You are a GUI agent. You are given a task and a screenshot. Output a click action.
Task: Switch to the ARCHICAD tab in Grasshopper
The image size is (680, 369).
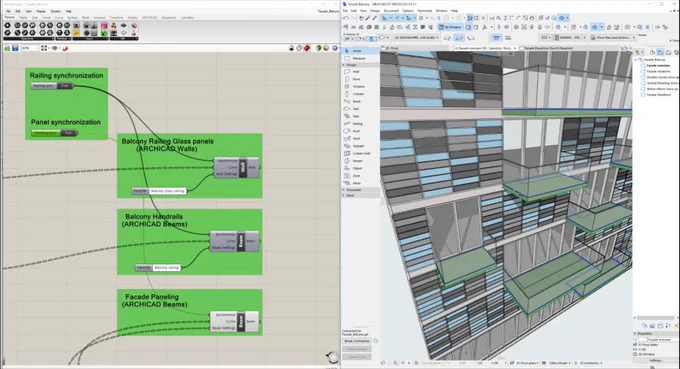pos(149,18)
